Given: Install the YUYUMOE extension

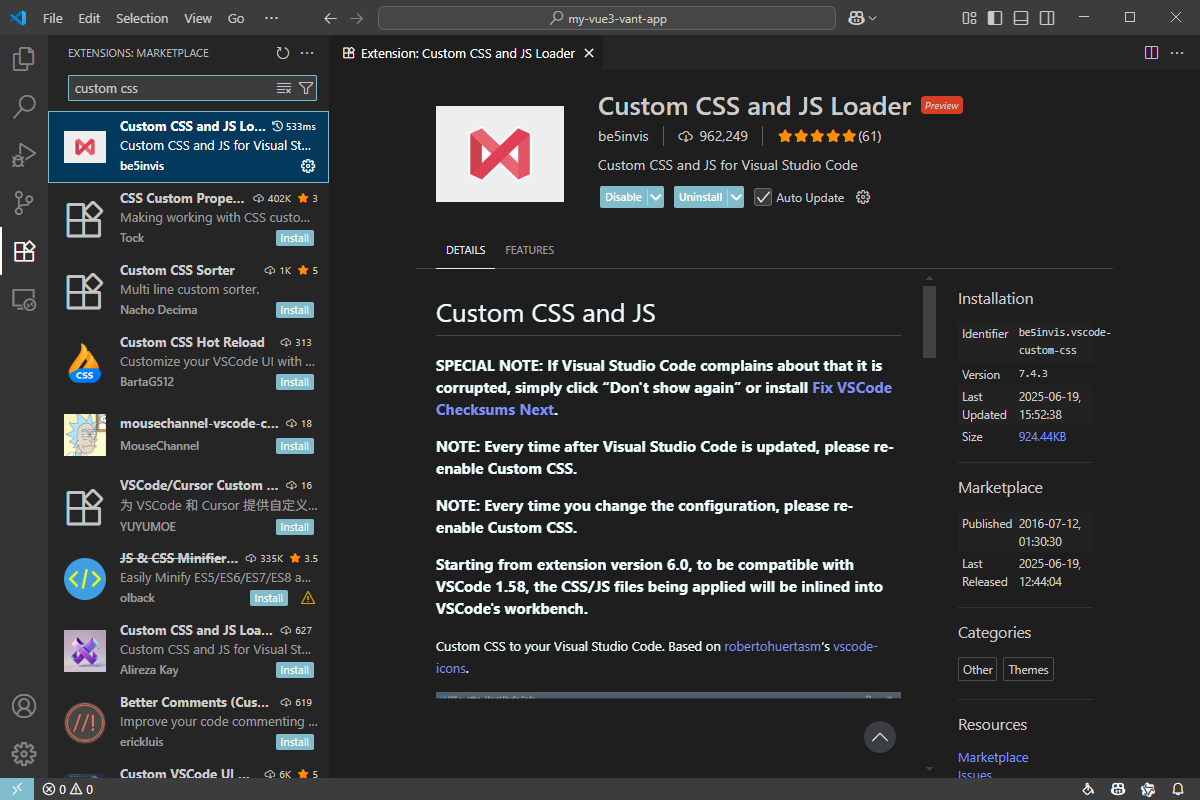Looking at the screenshot, I should (295, 527).
